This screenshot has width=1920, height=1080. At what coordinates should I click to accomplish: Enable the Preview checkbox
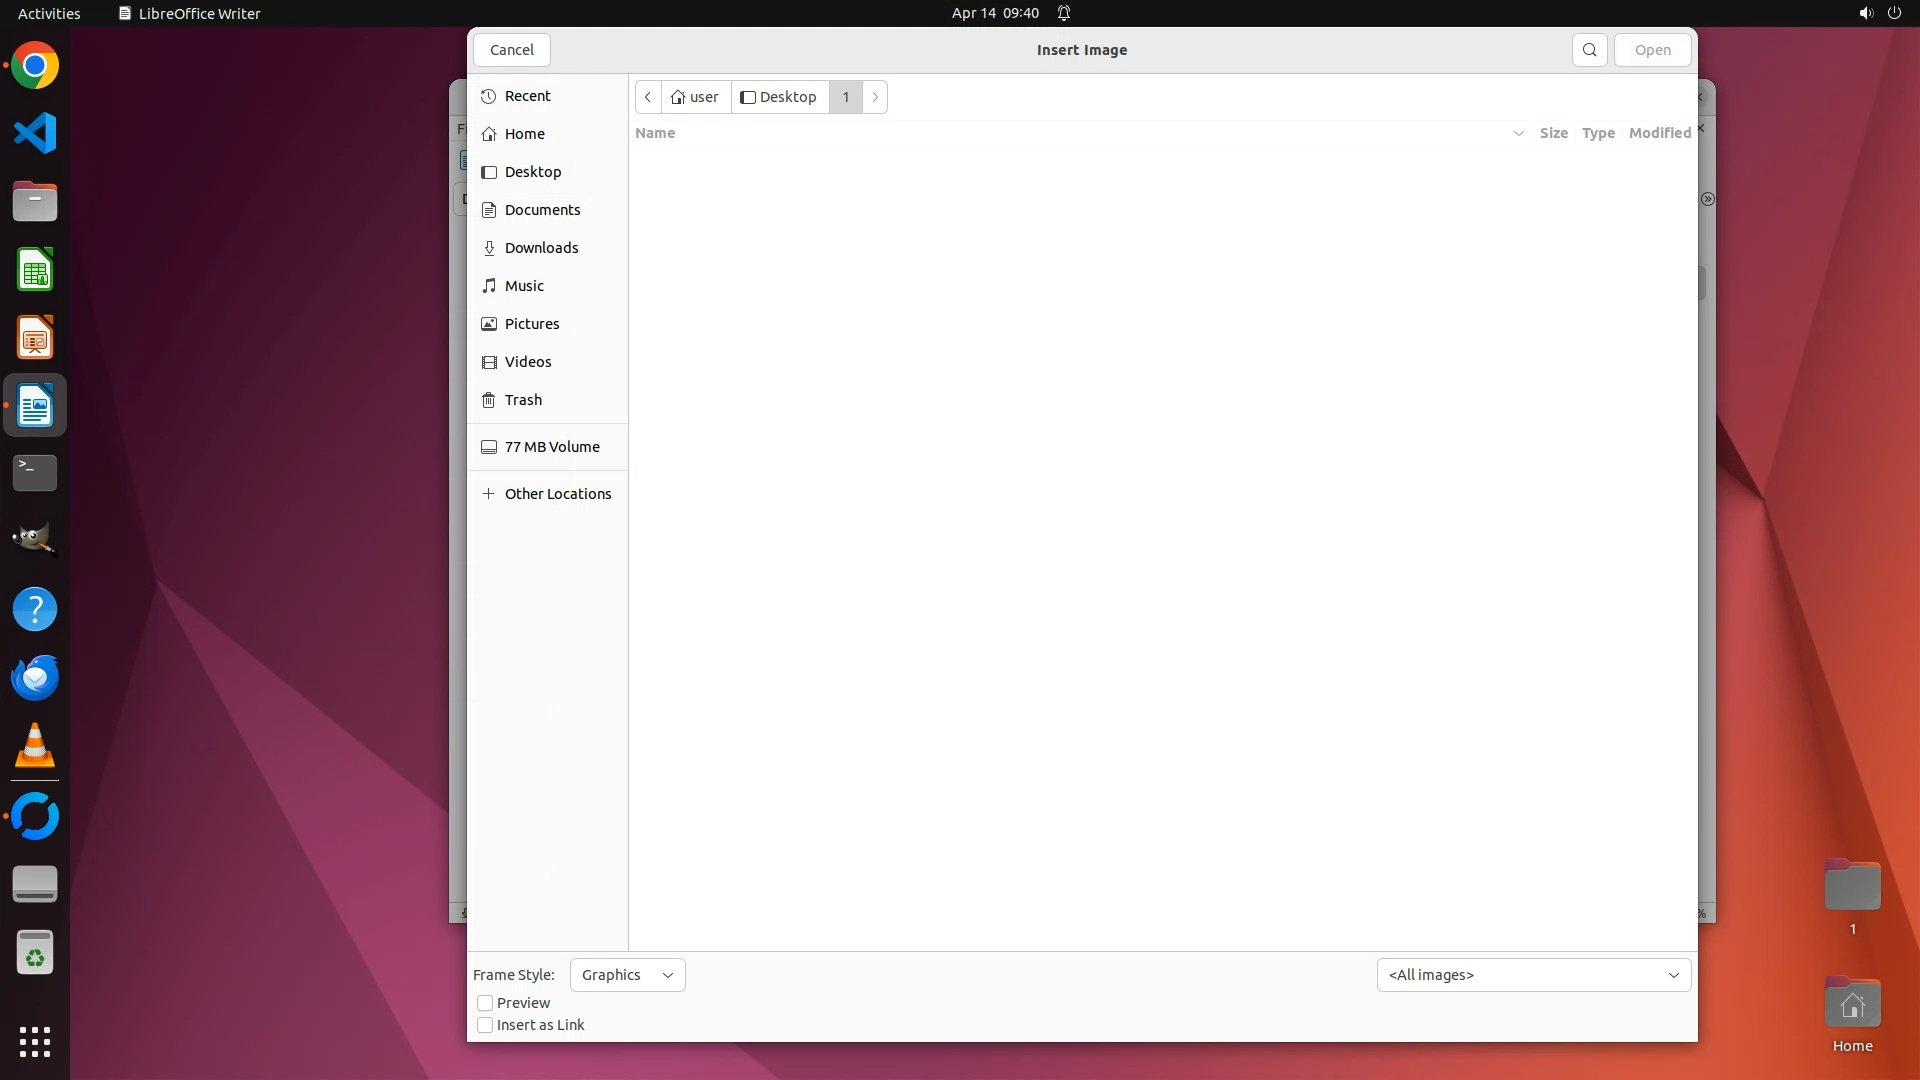(485, 1003)
